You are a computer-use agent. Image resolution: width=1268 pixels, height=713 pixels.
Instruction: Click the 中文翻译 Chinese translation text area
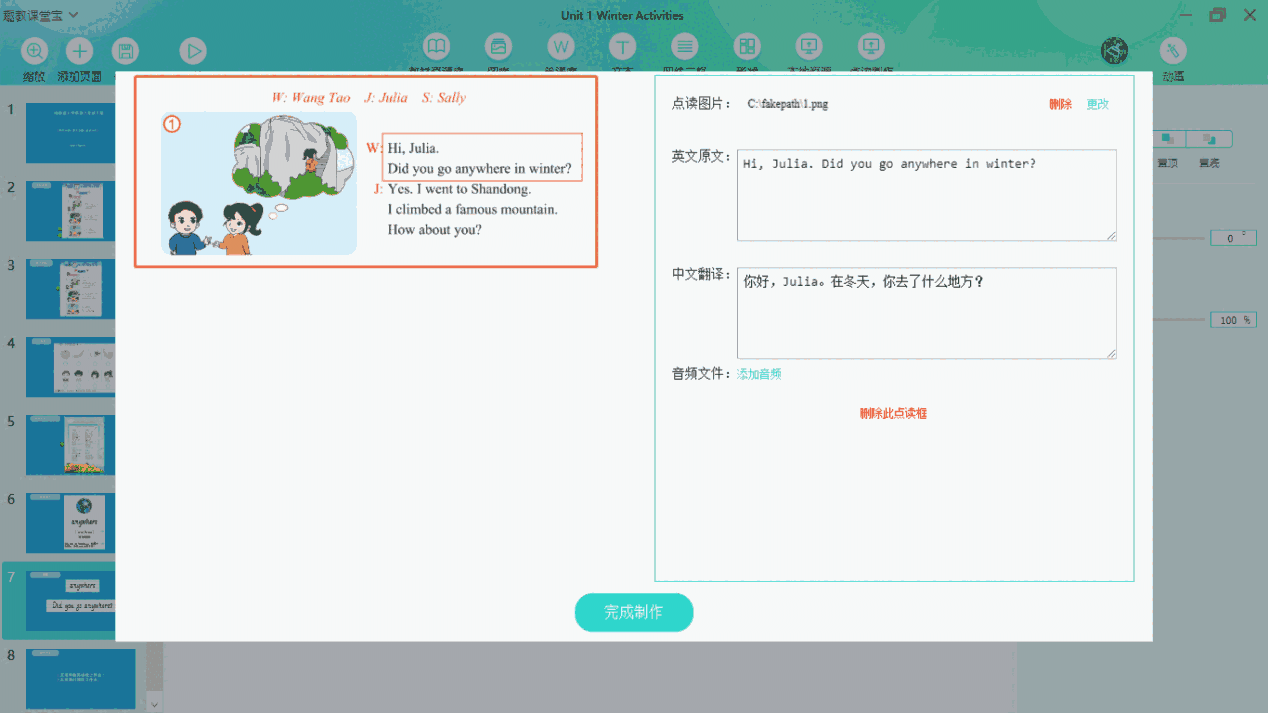tap(927, 313)
